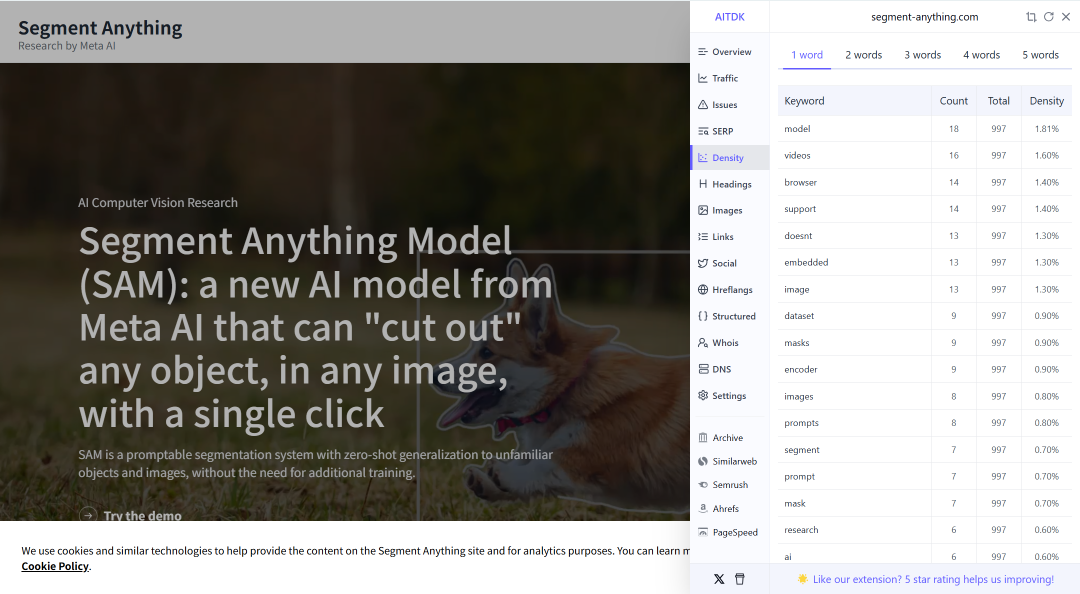The image size is (1080, 594).
Task: Switch to the 5 words tab
Action: pyautogui.click(x=1040, y=55)
